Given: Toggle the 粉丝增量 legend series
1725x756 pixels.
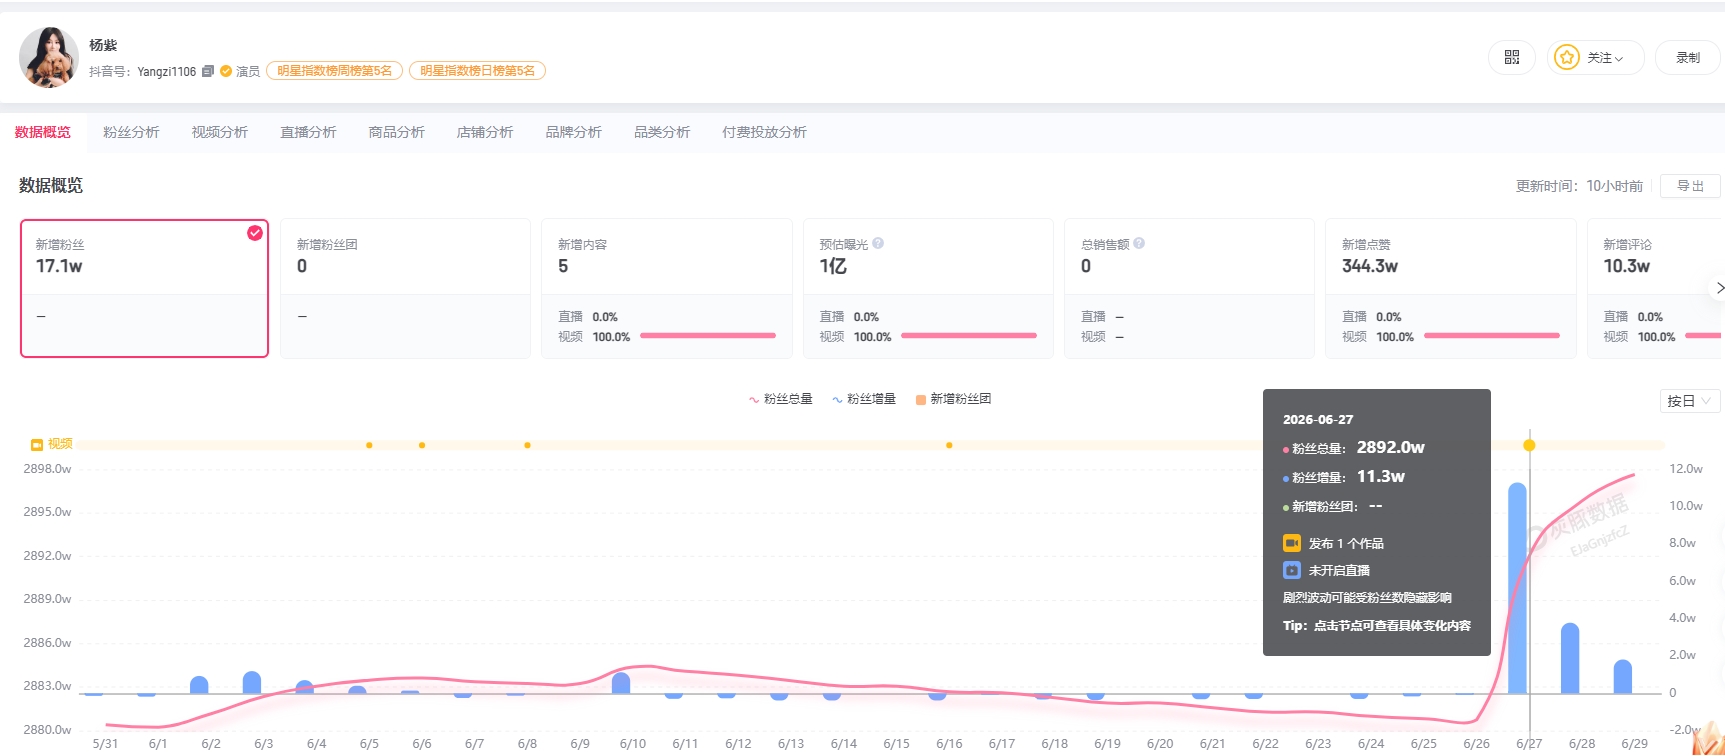Looking at the screenshot, I should point(863,399).
